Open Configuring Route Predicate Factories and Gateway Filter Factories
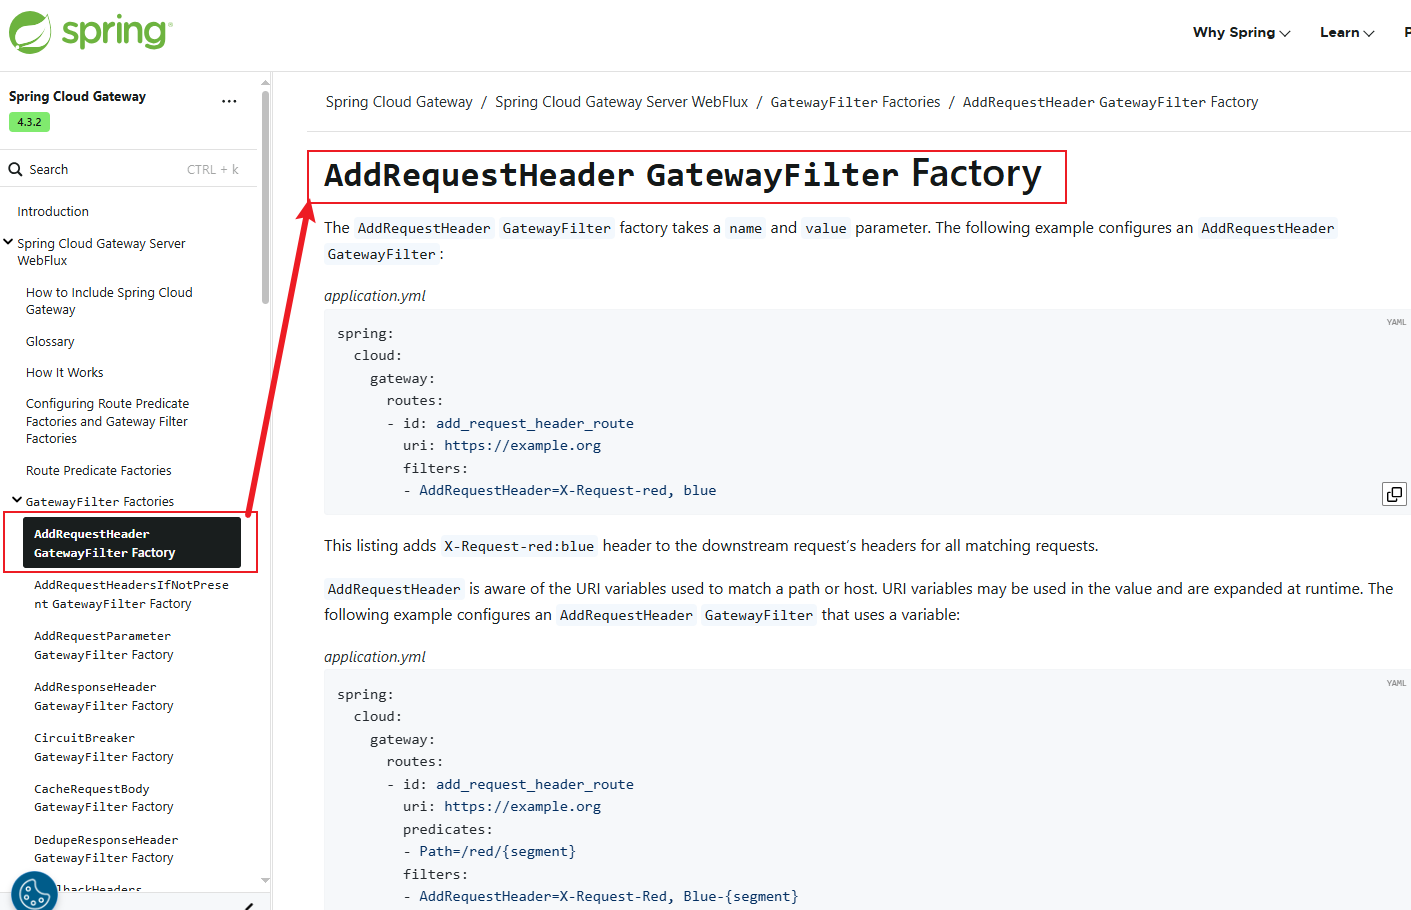Image resolution: width=1411 pixels, height=910 pixels. pos(107,421)
